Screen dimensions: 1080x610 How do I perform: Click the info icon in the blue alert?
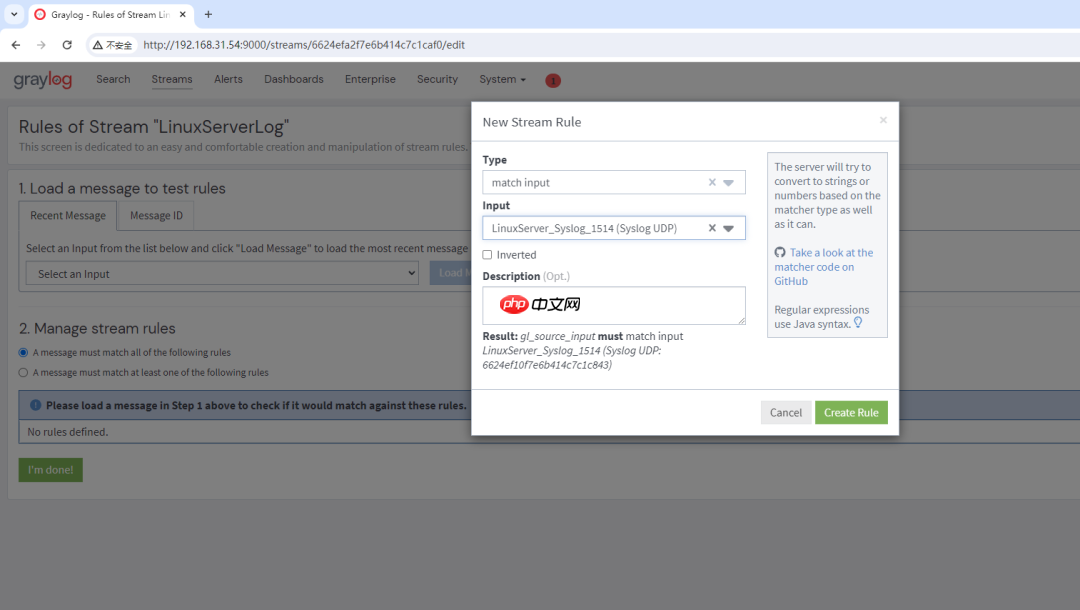35,405
